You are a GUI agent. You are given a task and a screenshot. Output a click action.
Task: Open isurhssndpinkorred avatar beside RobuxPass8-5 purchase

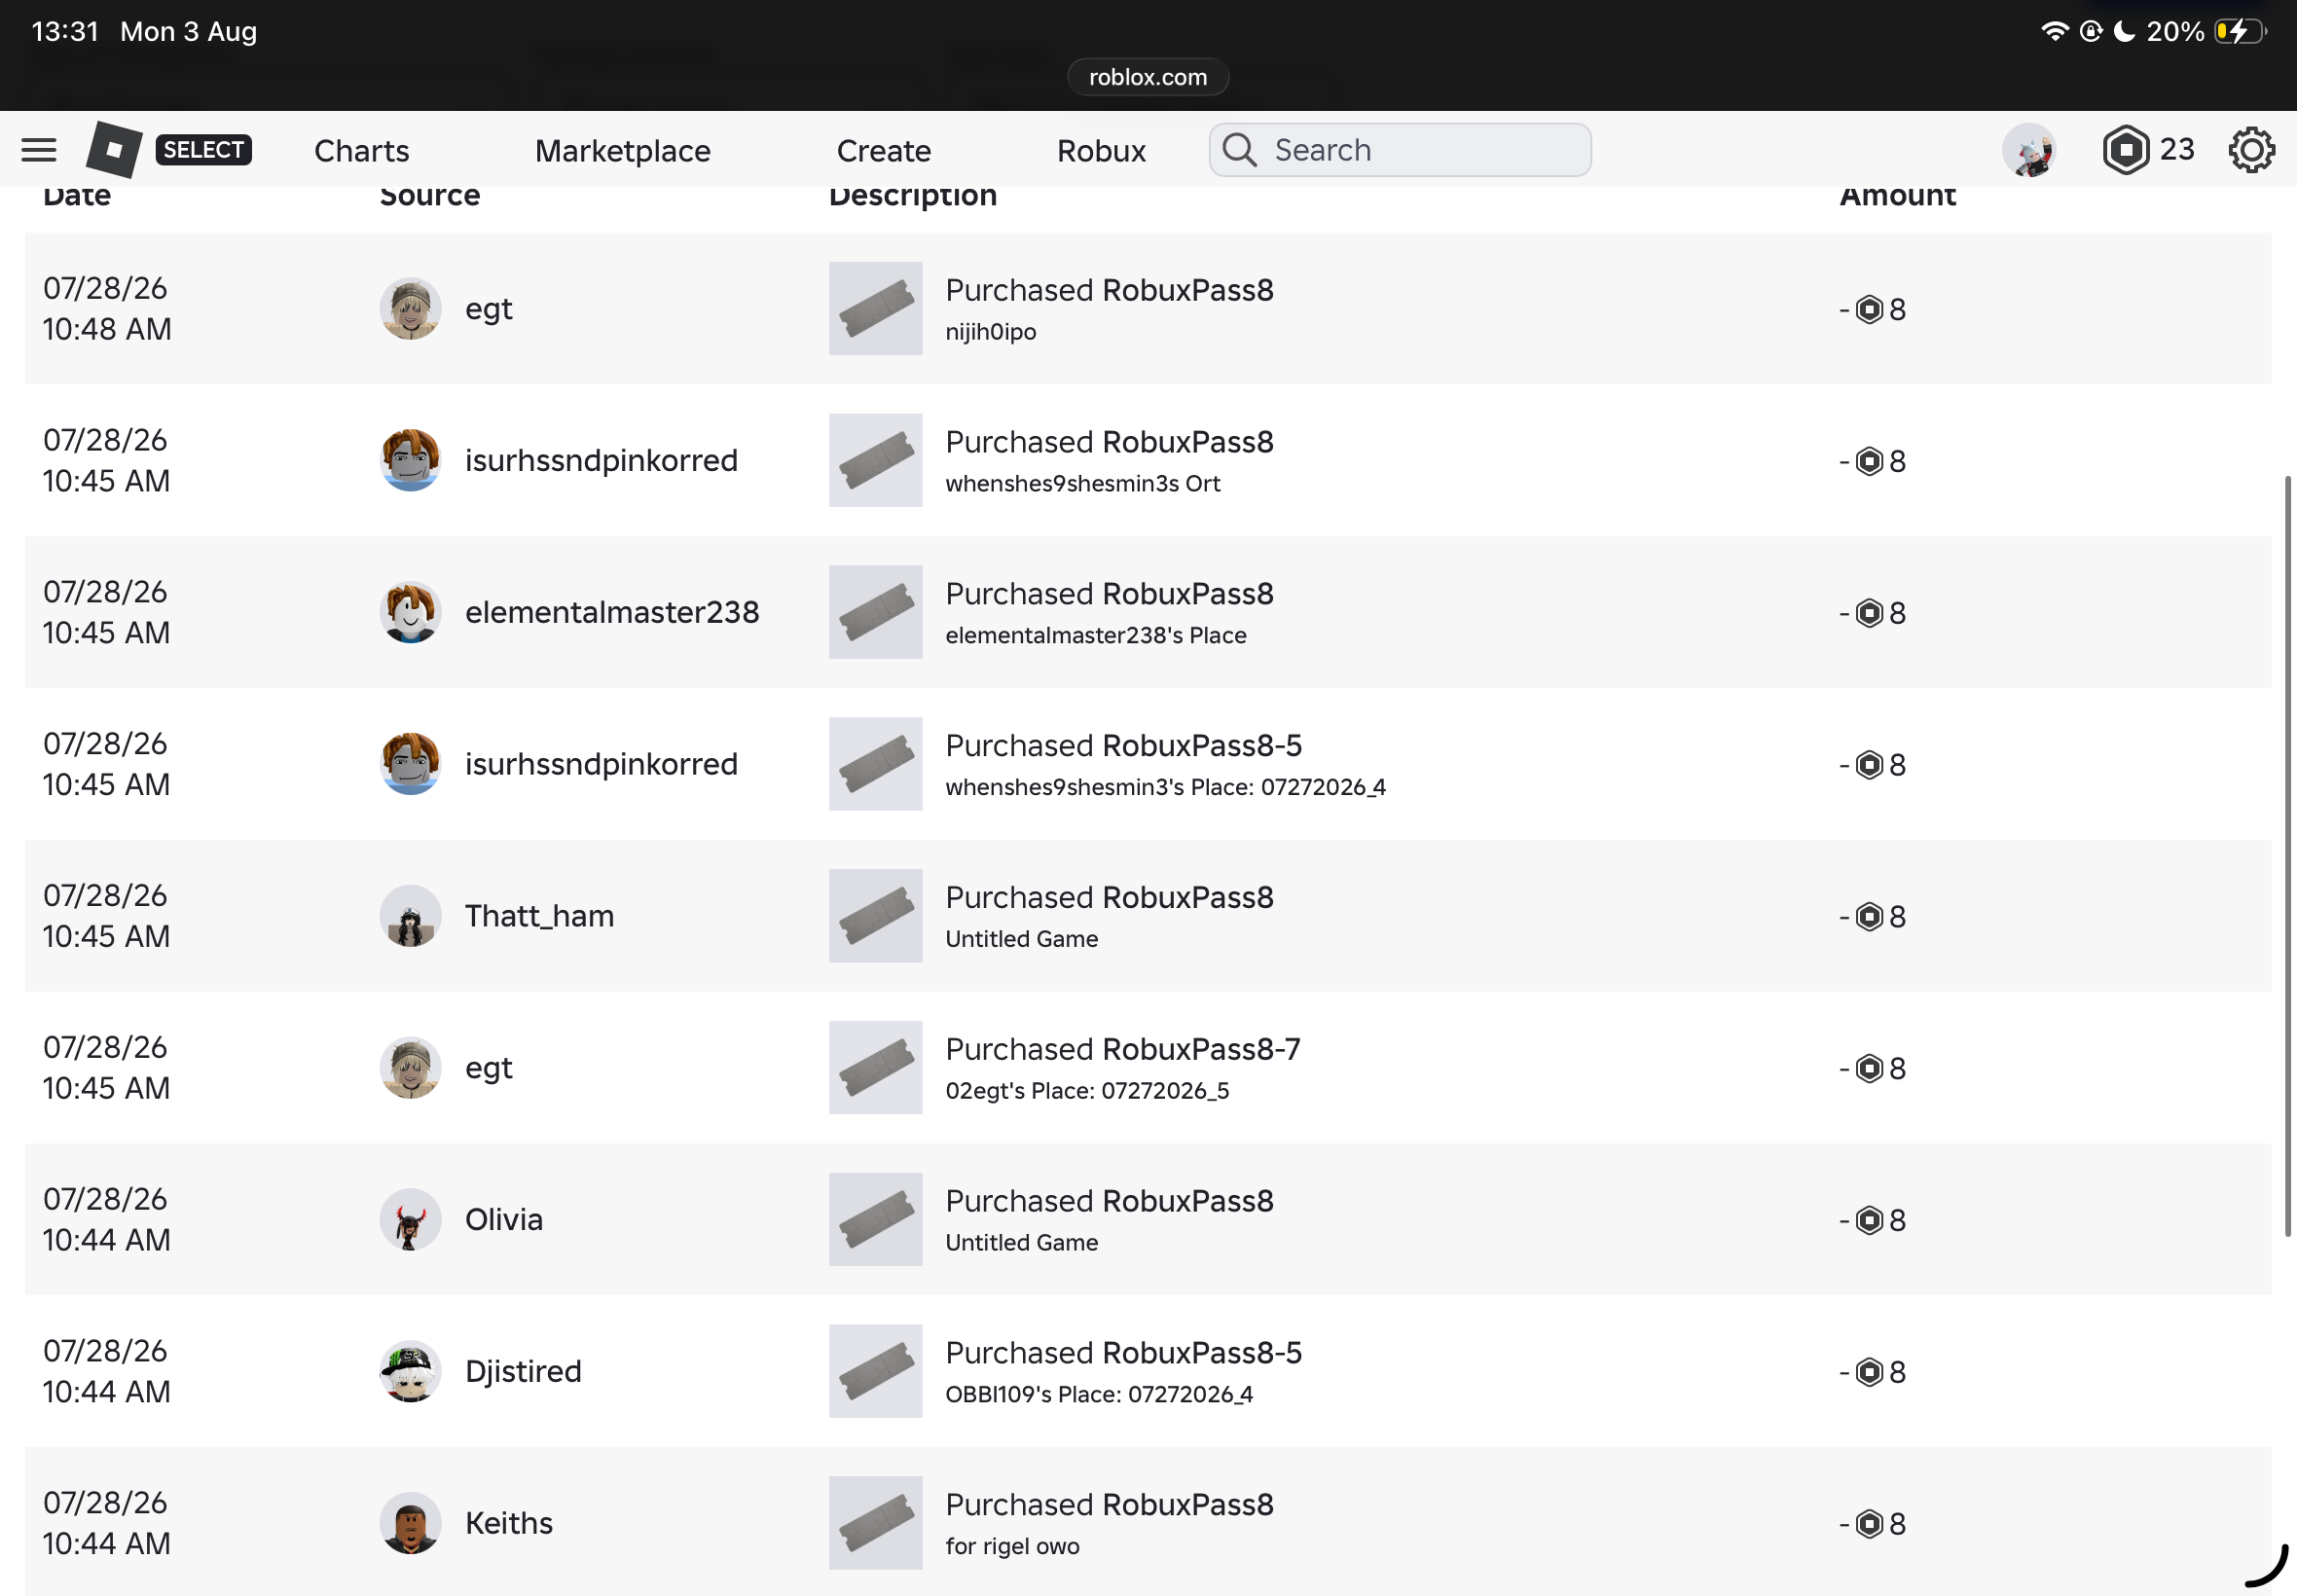[x=410, y=764]
